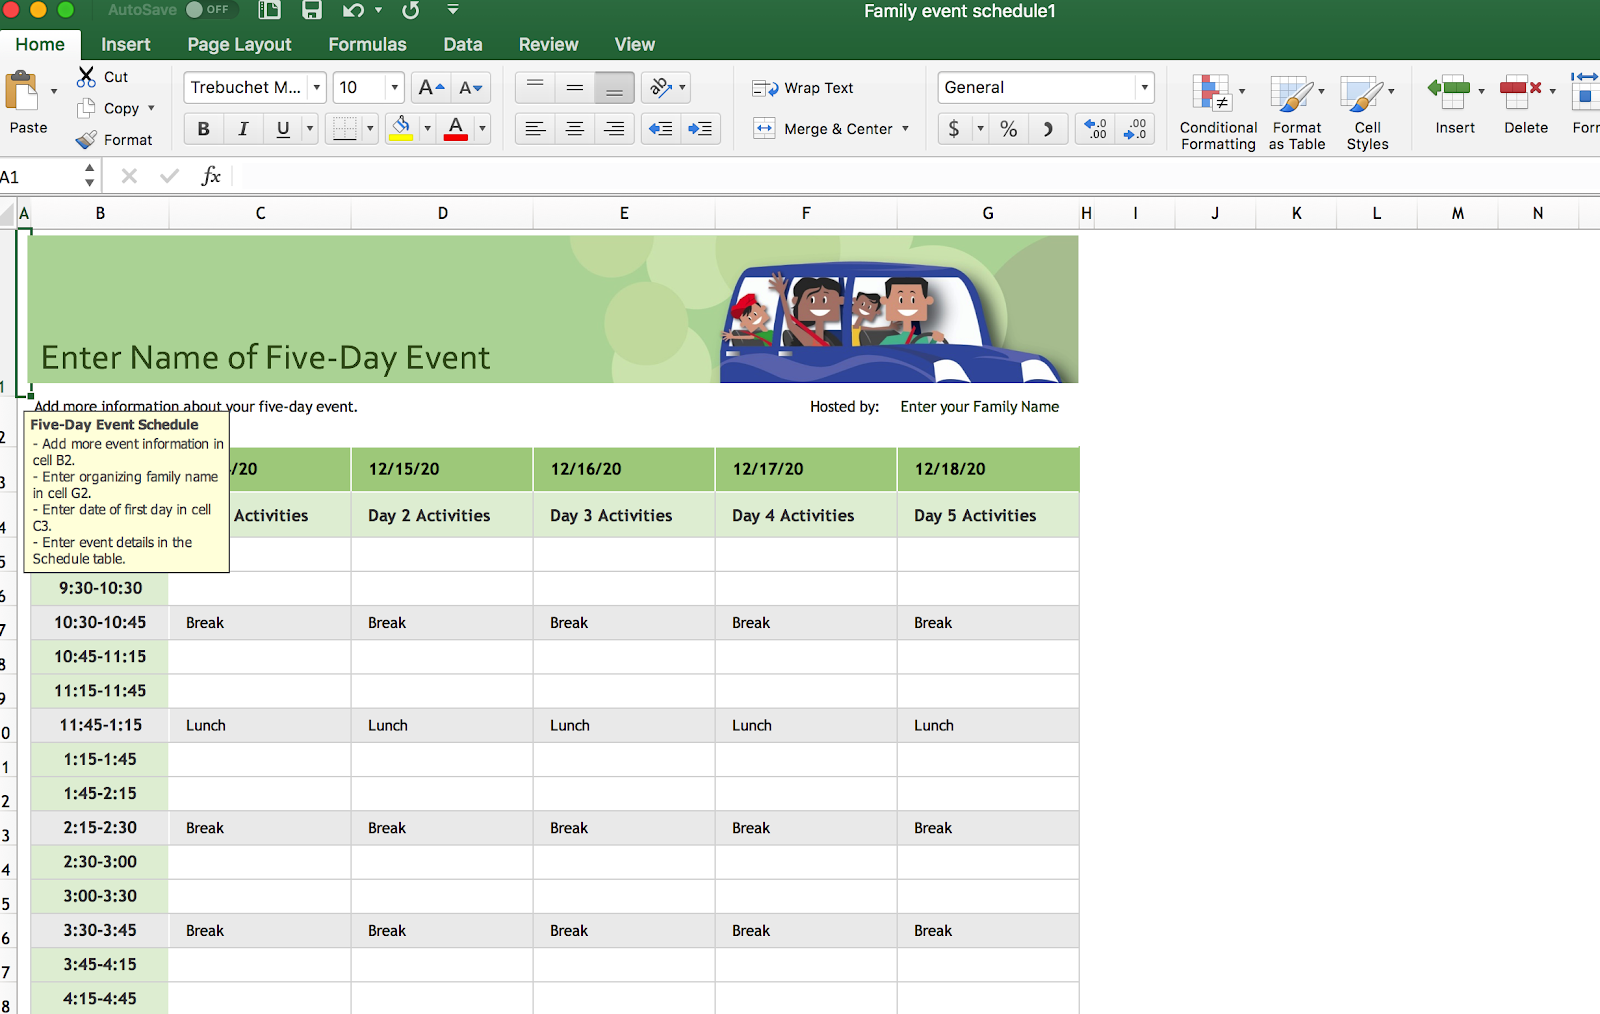
Task: Apply percent style format
Action: (x=1009, y=129)
